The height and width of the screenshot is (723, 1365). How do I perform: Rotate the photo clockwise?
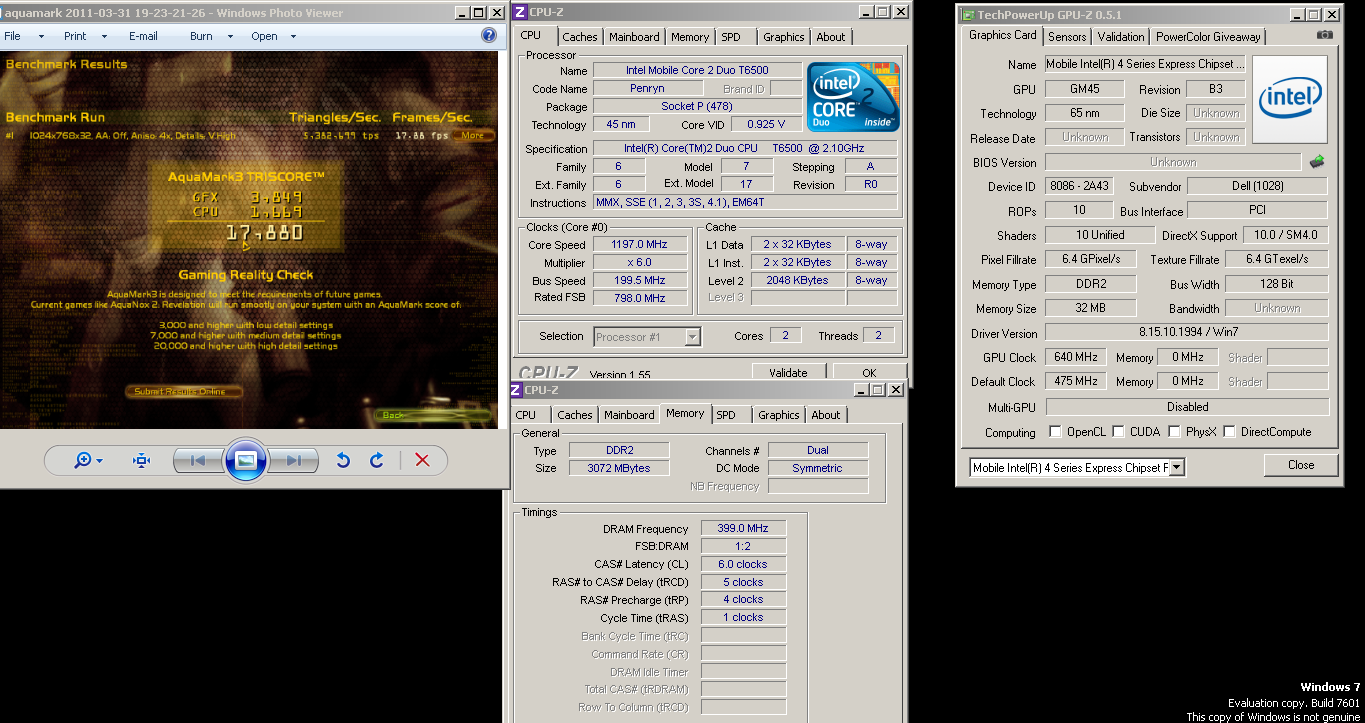[x=377, y=460]
